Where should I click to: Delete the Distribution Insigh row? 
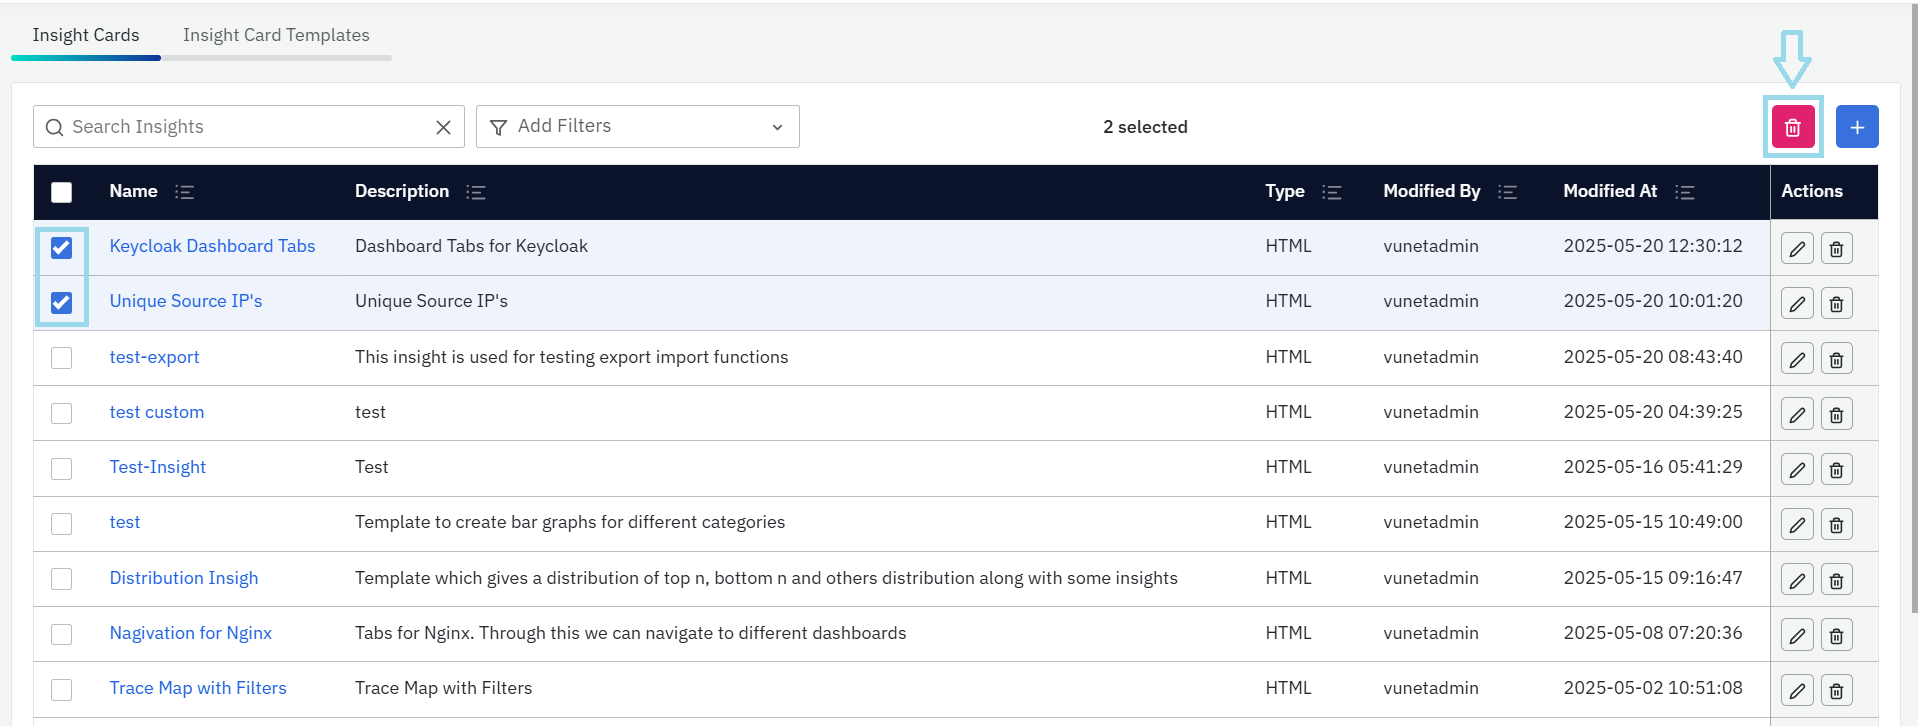(1836, 580)
